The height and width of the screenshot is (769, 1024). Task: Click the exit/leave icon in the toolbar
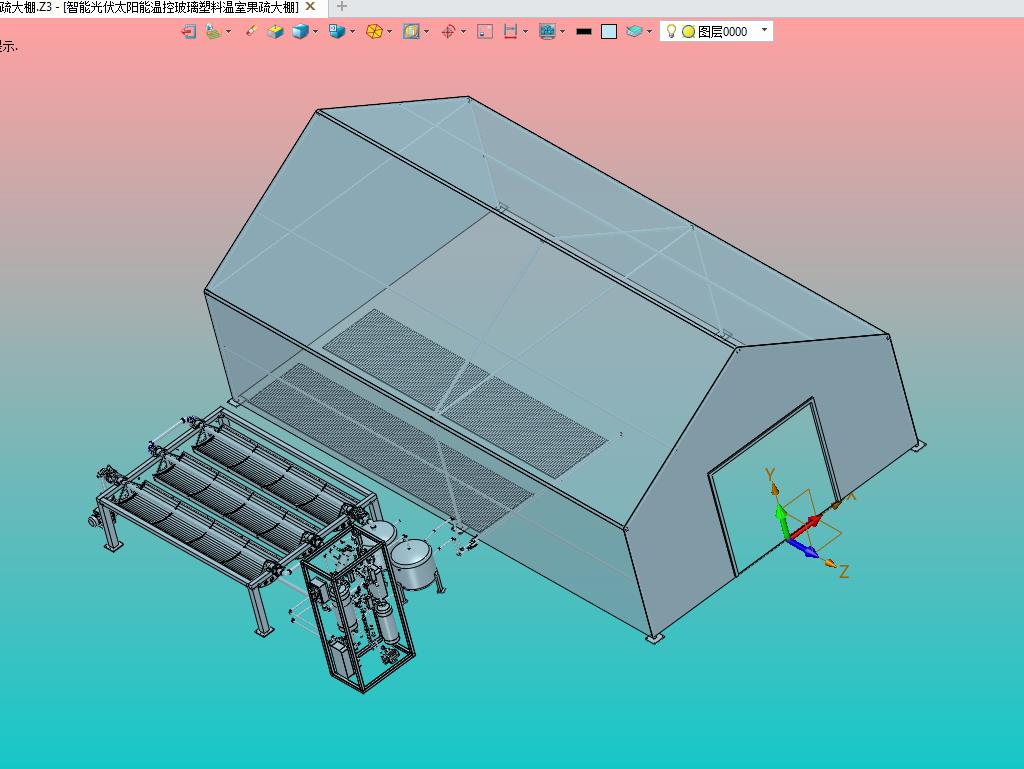(189, 31)
